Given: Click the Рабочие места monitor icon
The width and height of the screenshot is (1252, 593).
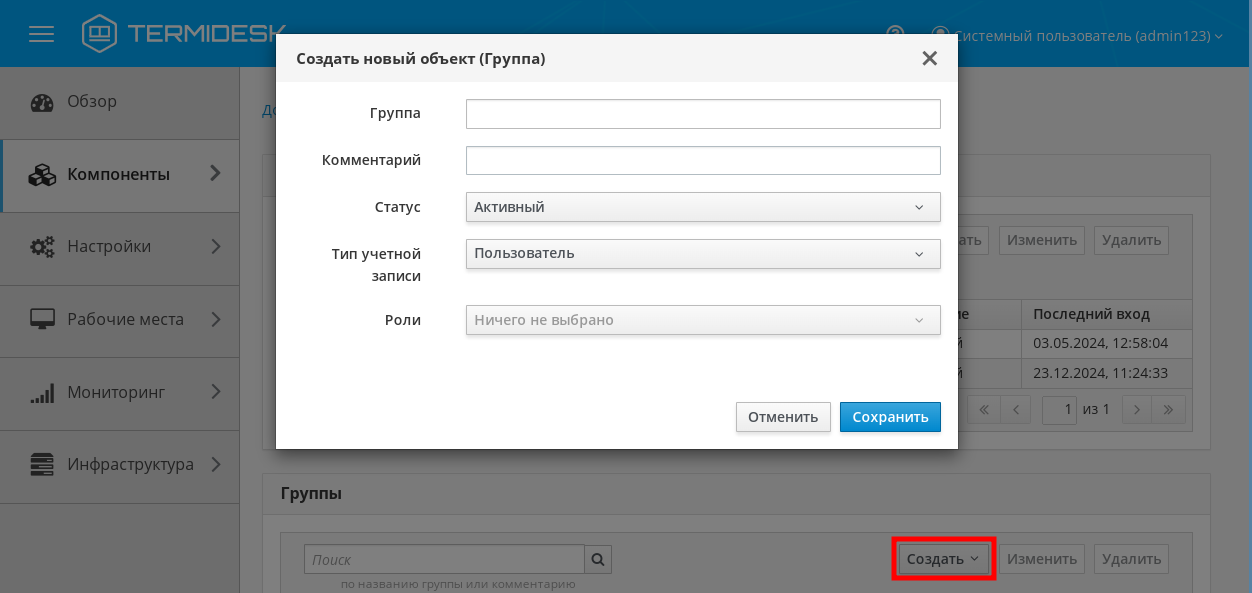Looking at the screenshot, I should [42, 320].
